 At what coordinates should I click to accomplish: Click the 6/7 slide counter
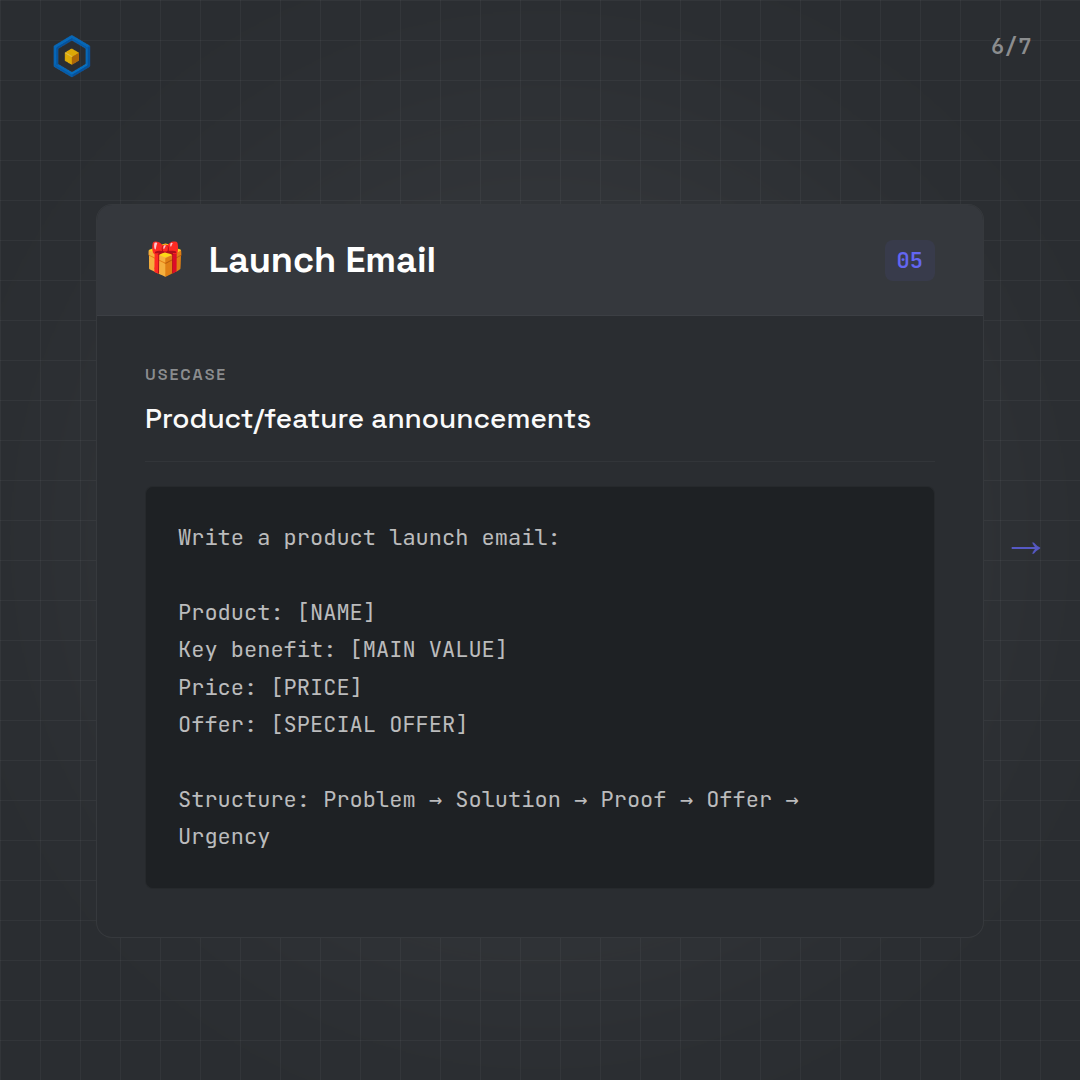point(1011,47)
